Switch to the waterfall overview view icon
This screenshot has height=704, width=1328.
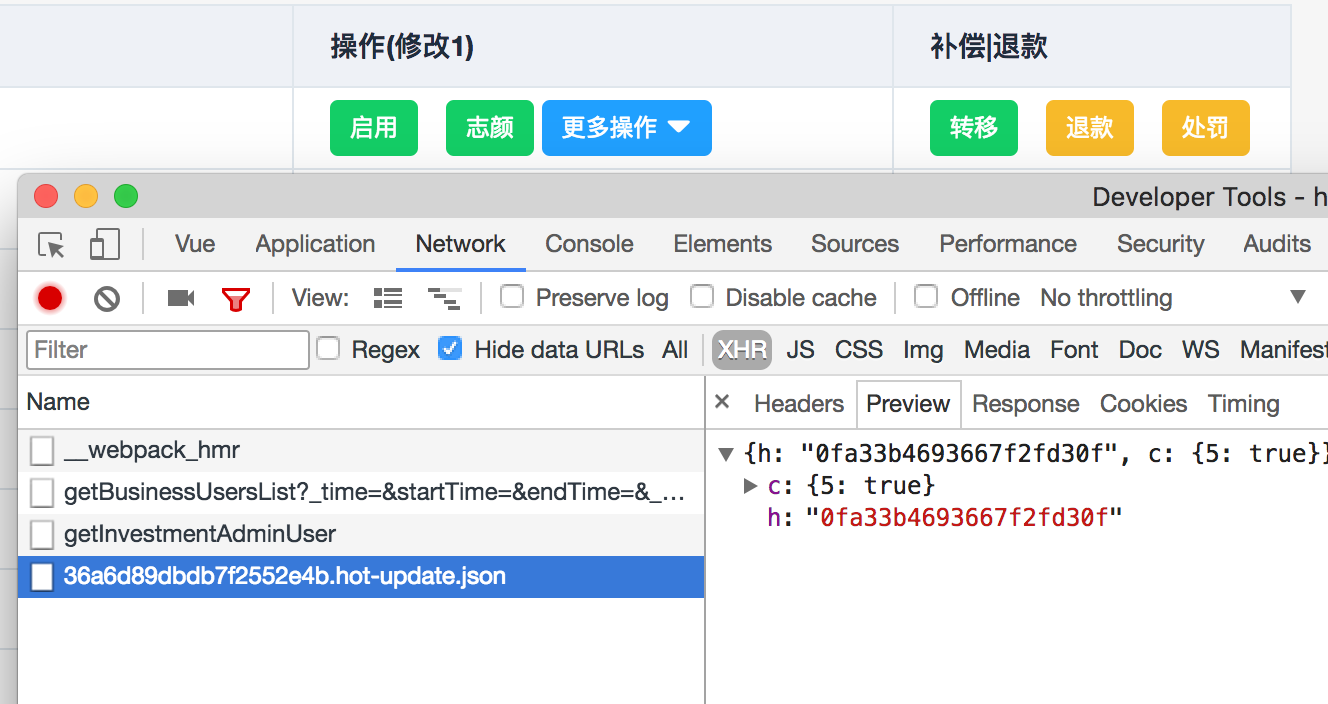click(443, 298)
